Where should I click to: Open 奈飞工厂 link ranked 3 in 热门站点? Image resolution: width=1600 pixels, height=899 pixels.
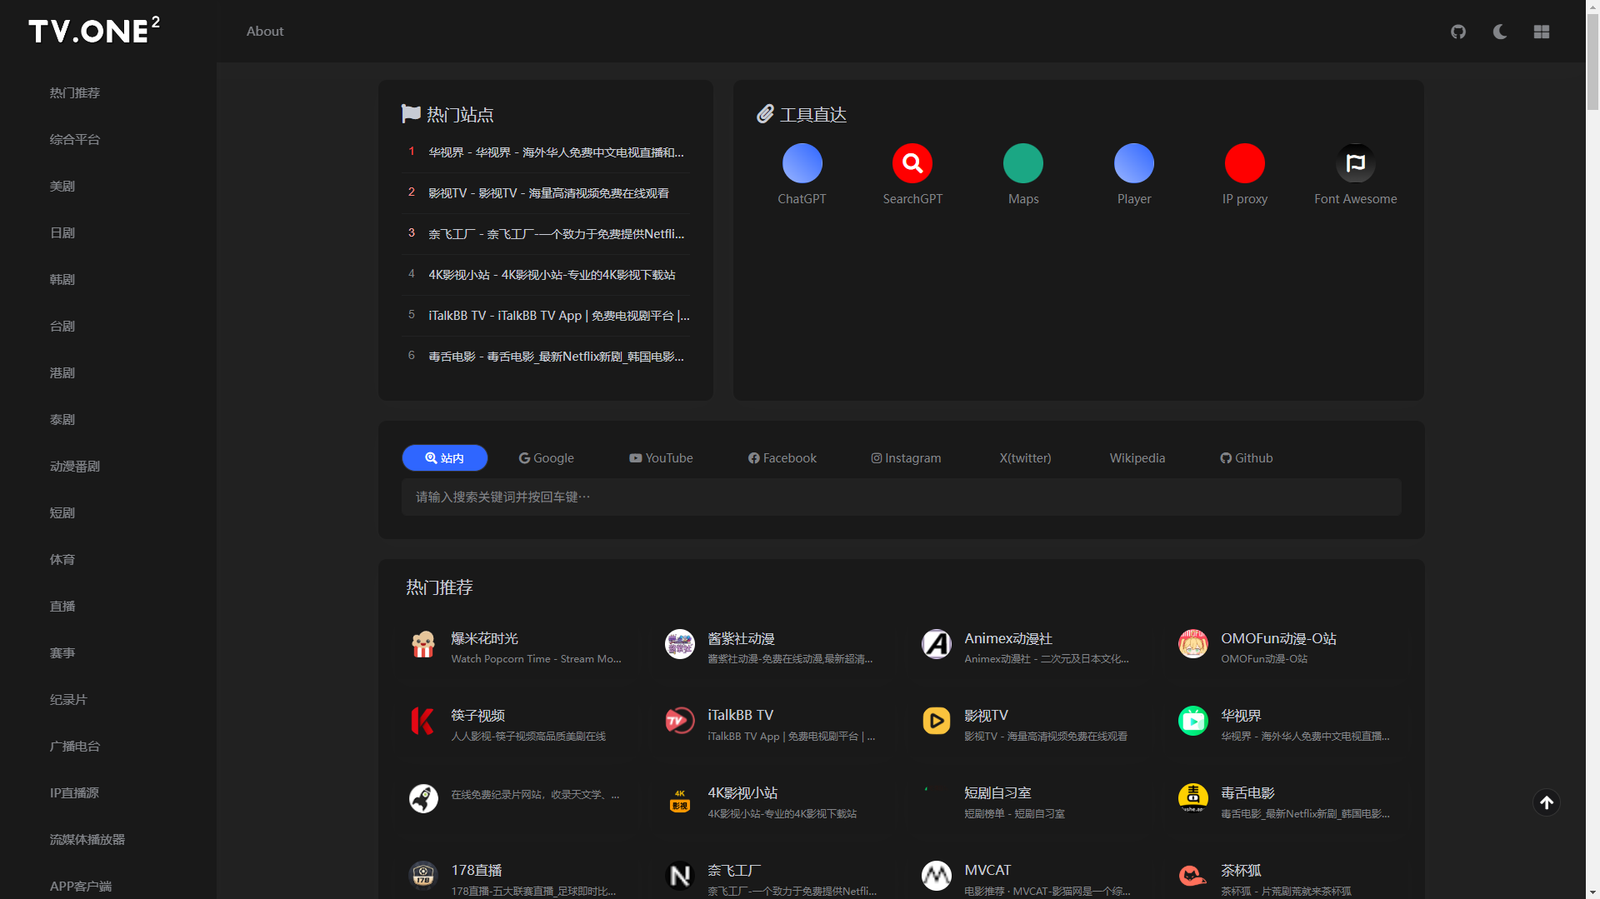click(556, 234)
